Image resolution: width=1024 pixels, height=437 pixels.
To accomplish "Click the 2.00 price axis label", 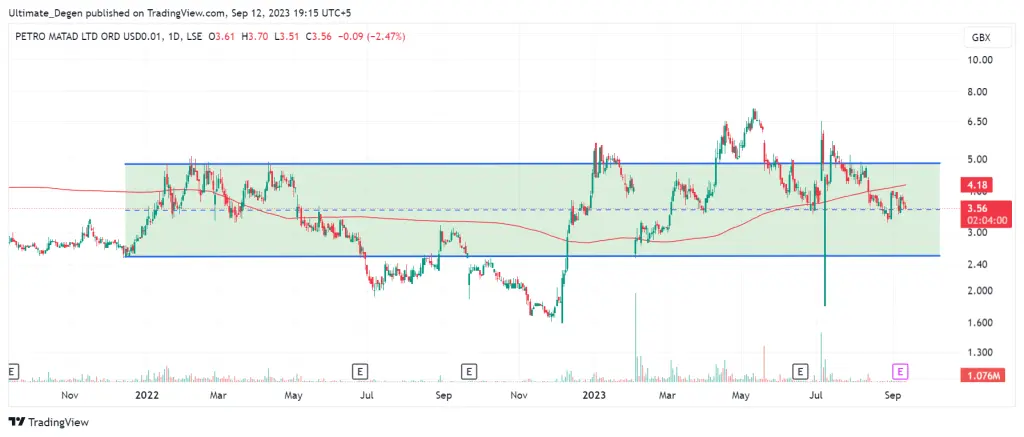I will coord(982,290).
